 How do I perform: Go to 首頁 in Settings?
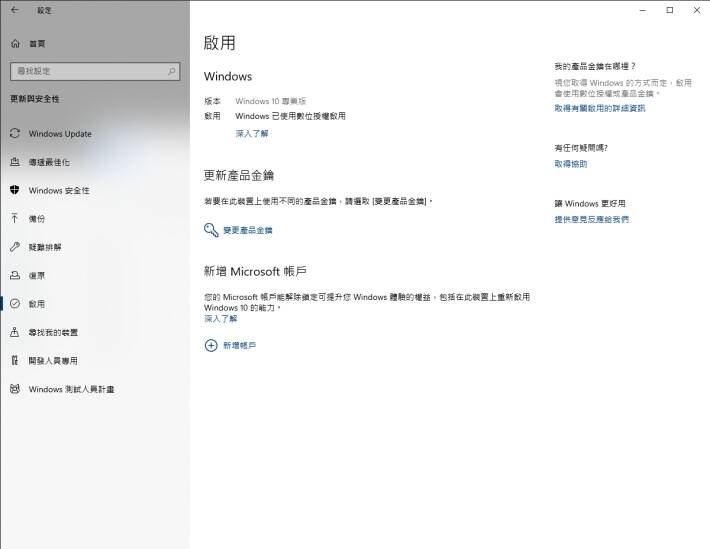tap(37, 44)
